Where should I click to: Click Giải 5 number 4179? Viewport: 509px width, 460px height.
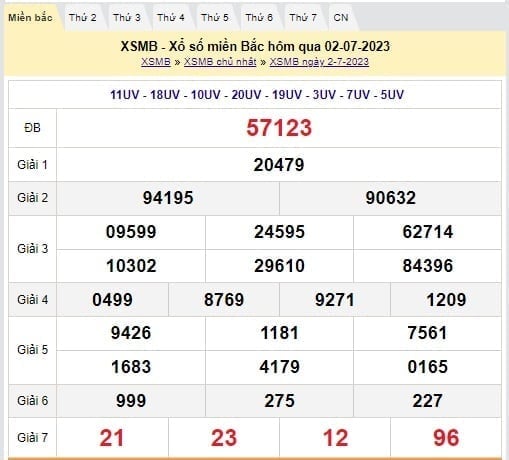pos(279,367)
